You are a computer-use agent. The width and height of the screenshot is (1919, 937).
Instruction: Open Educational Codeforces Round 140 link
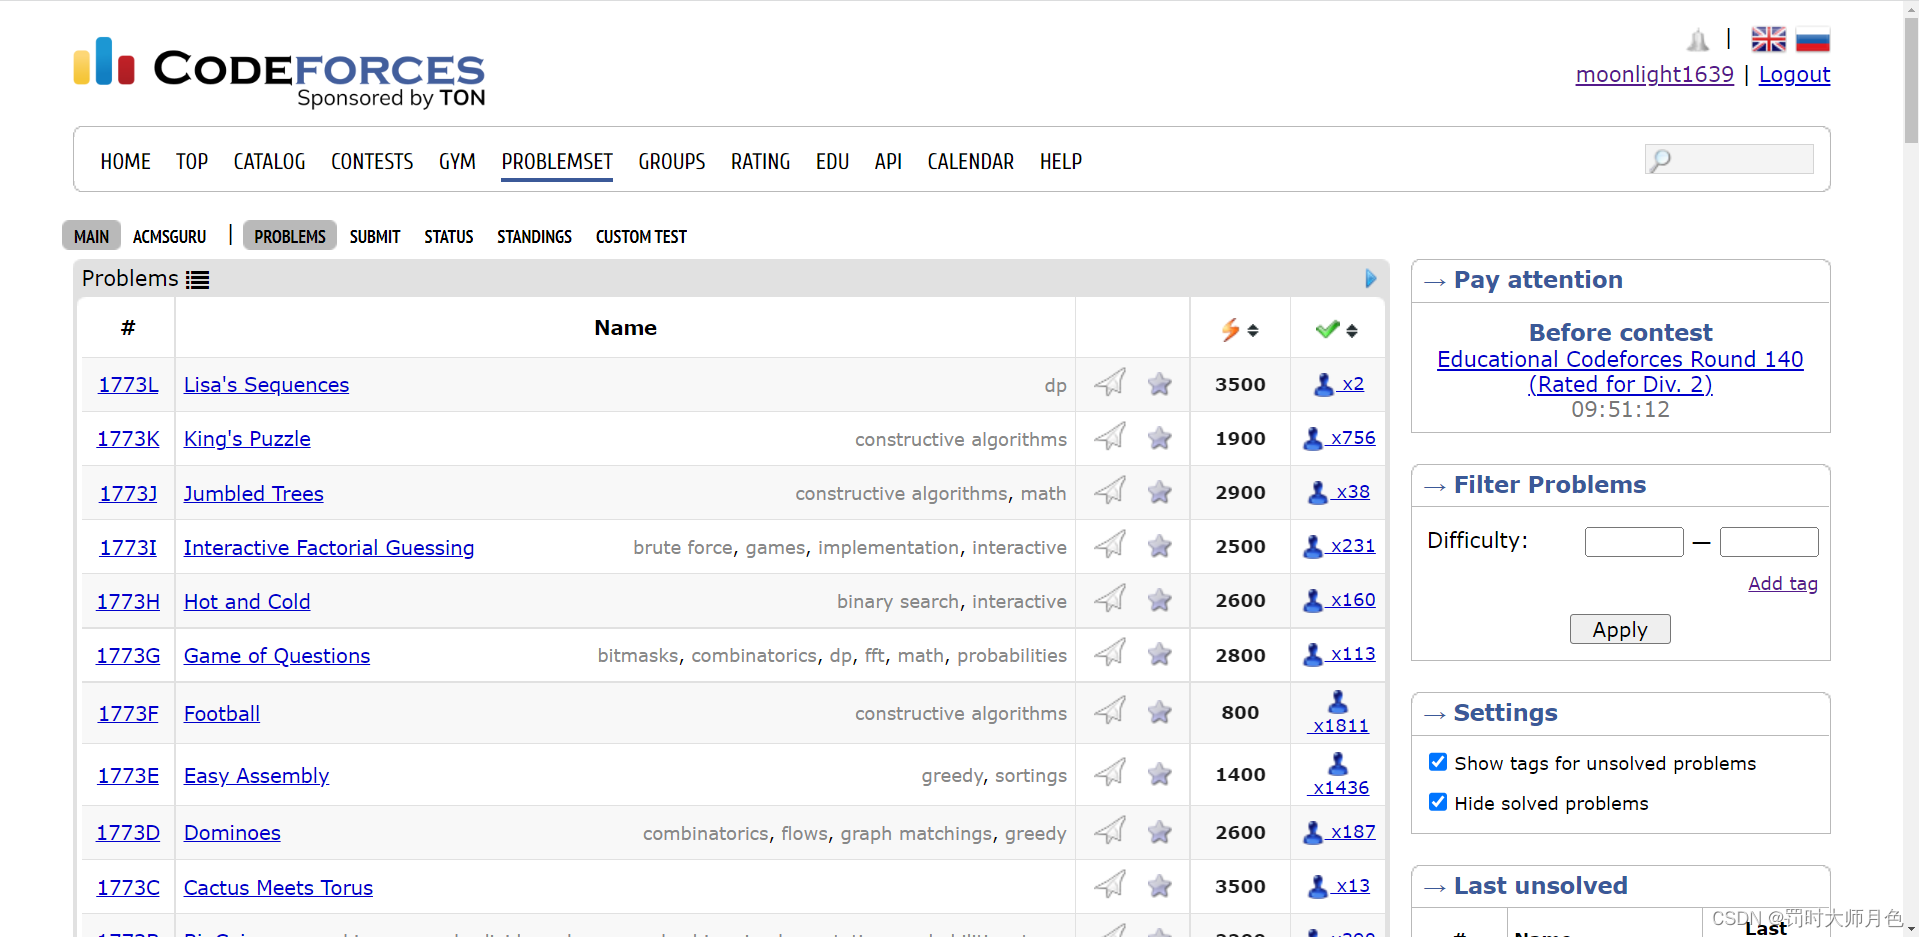coord(1620,371)
